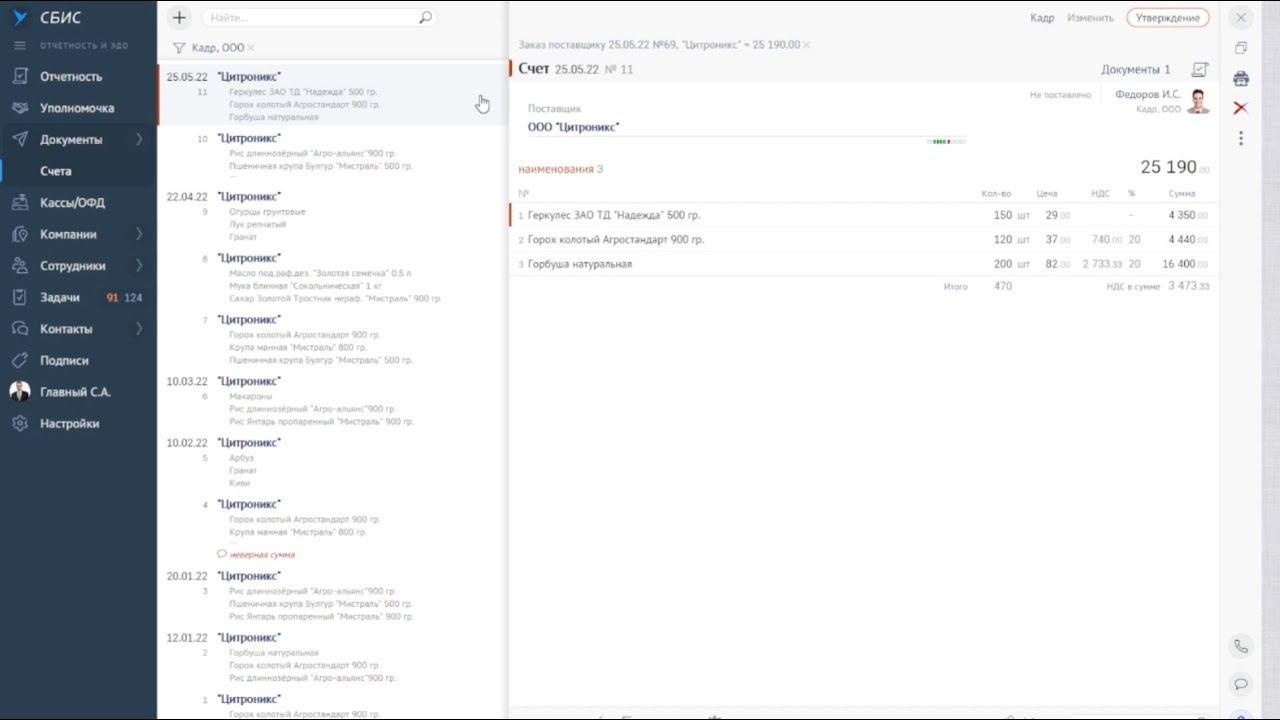Open the неверная сумма comment
This screenshot has width=1280, height=720.
click(x=256, y=554)
